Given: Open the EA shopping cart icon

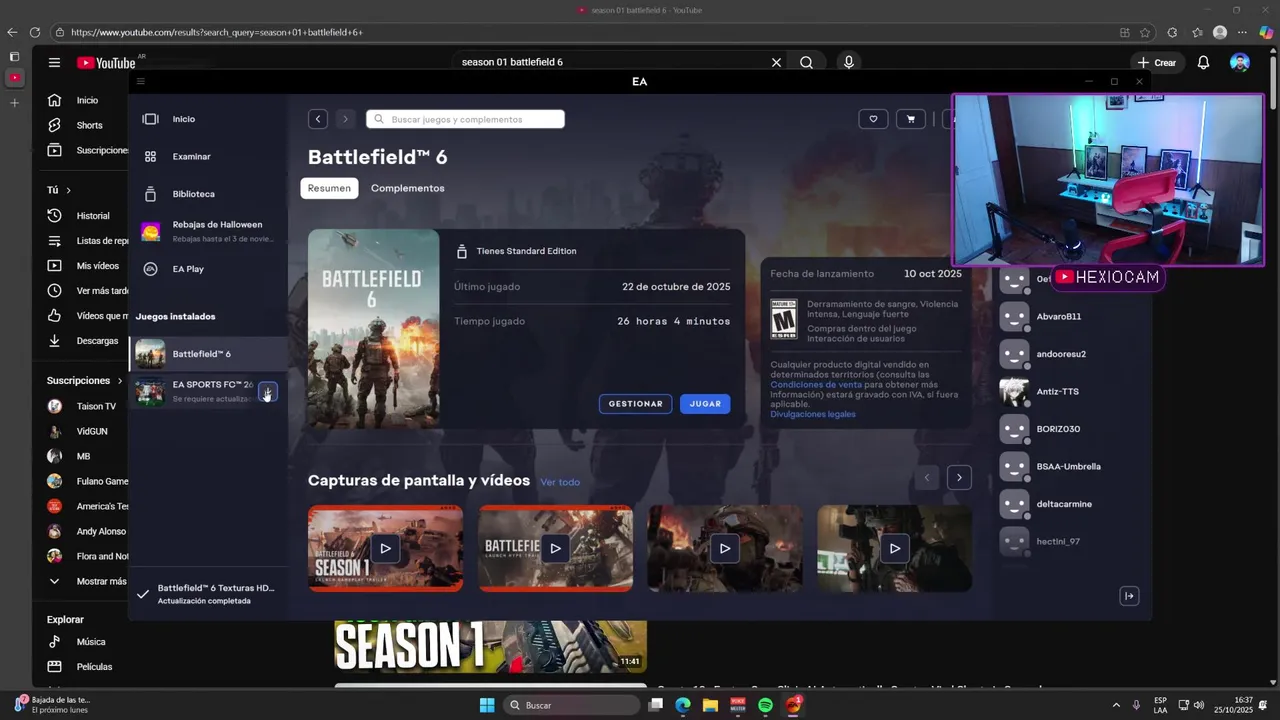Looking at the screenshot, I should click(910, 119).
